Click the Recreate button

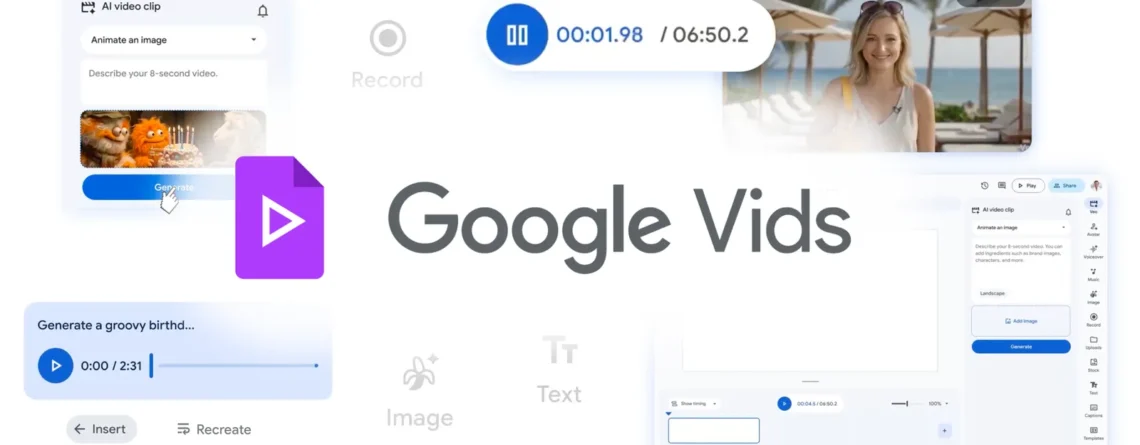(x=214, y=429)
